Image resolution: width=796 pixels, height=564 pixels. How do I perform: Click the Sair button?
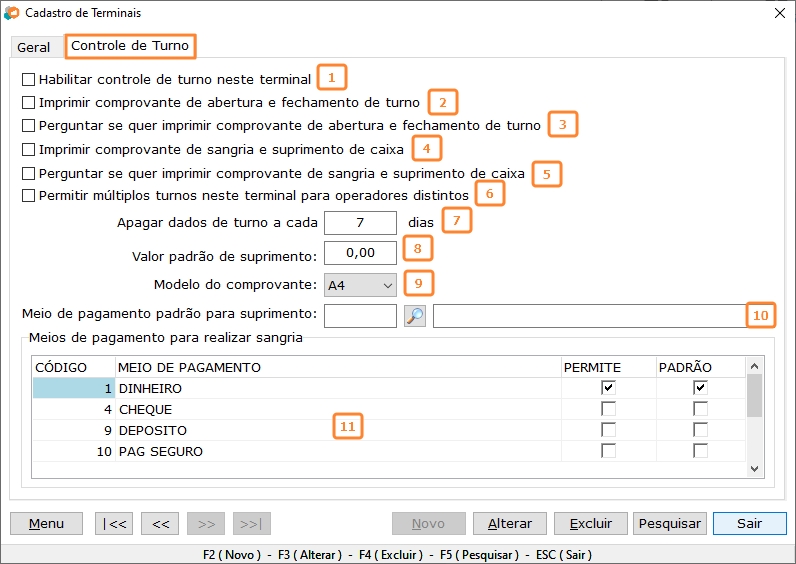750,523
